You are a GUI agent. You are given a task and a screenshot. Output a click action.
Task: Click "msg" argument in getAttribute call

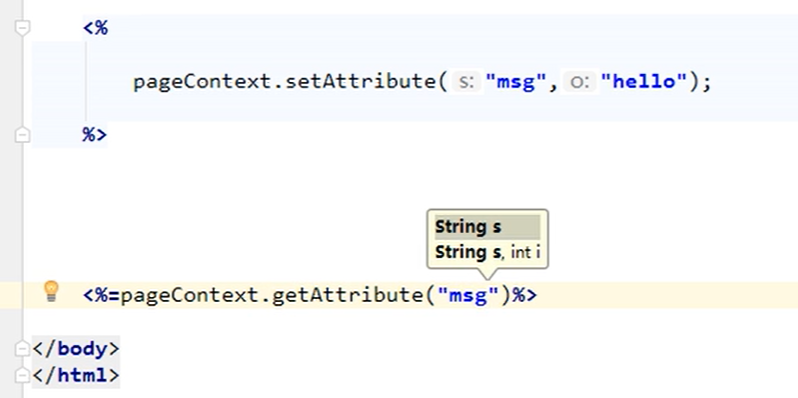pos(468,295)
